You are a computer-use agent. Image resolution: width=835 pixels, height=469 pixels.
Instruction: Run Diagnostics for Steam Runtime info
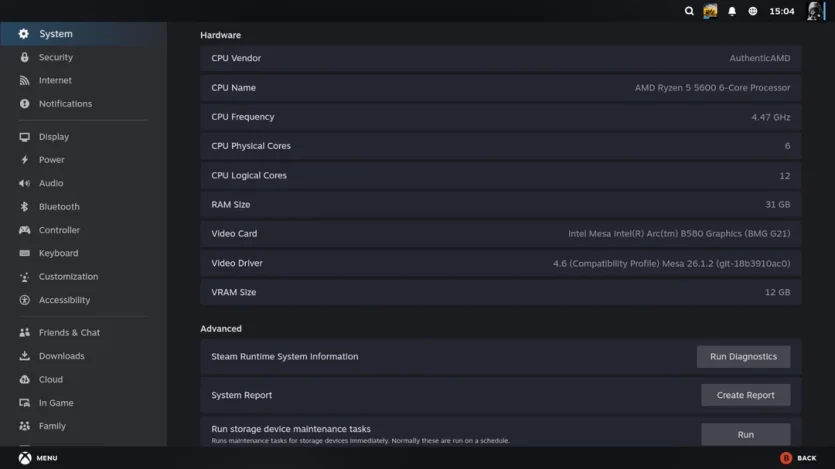pyautogui.click(x=743, y=357)
